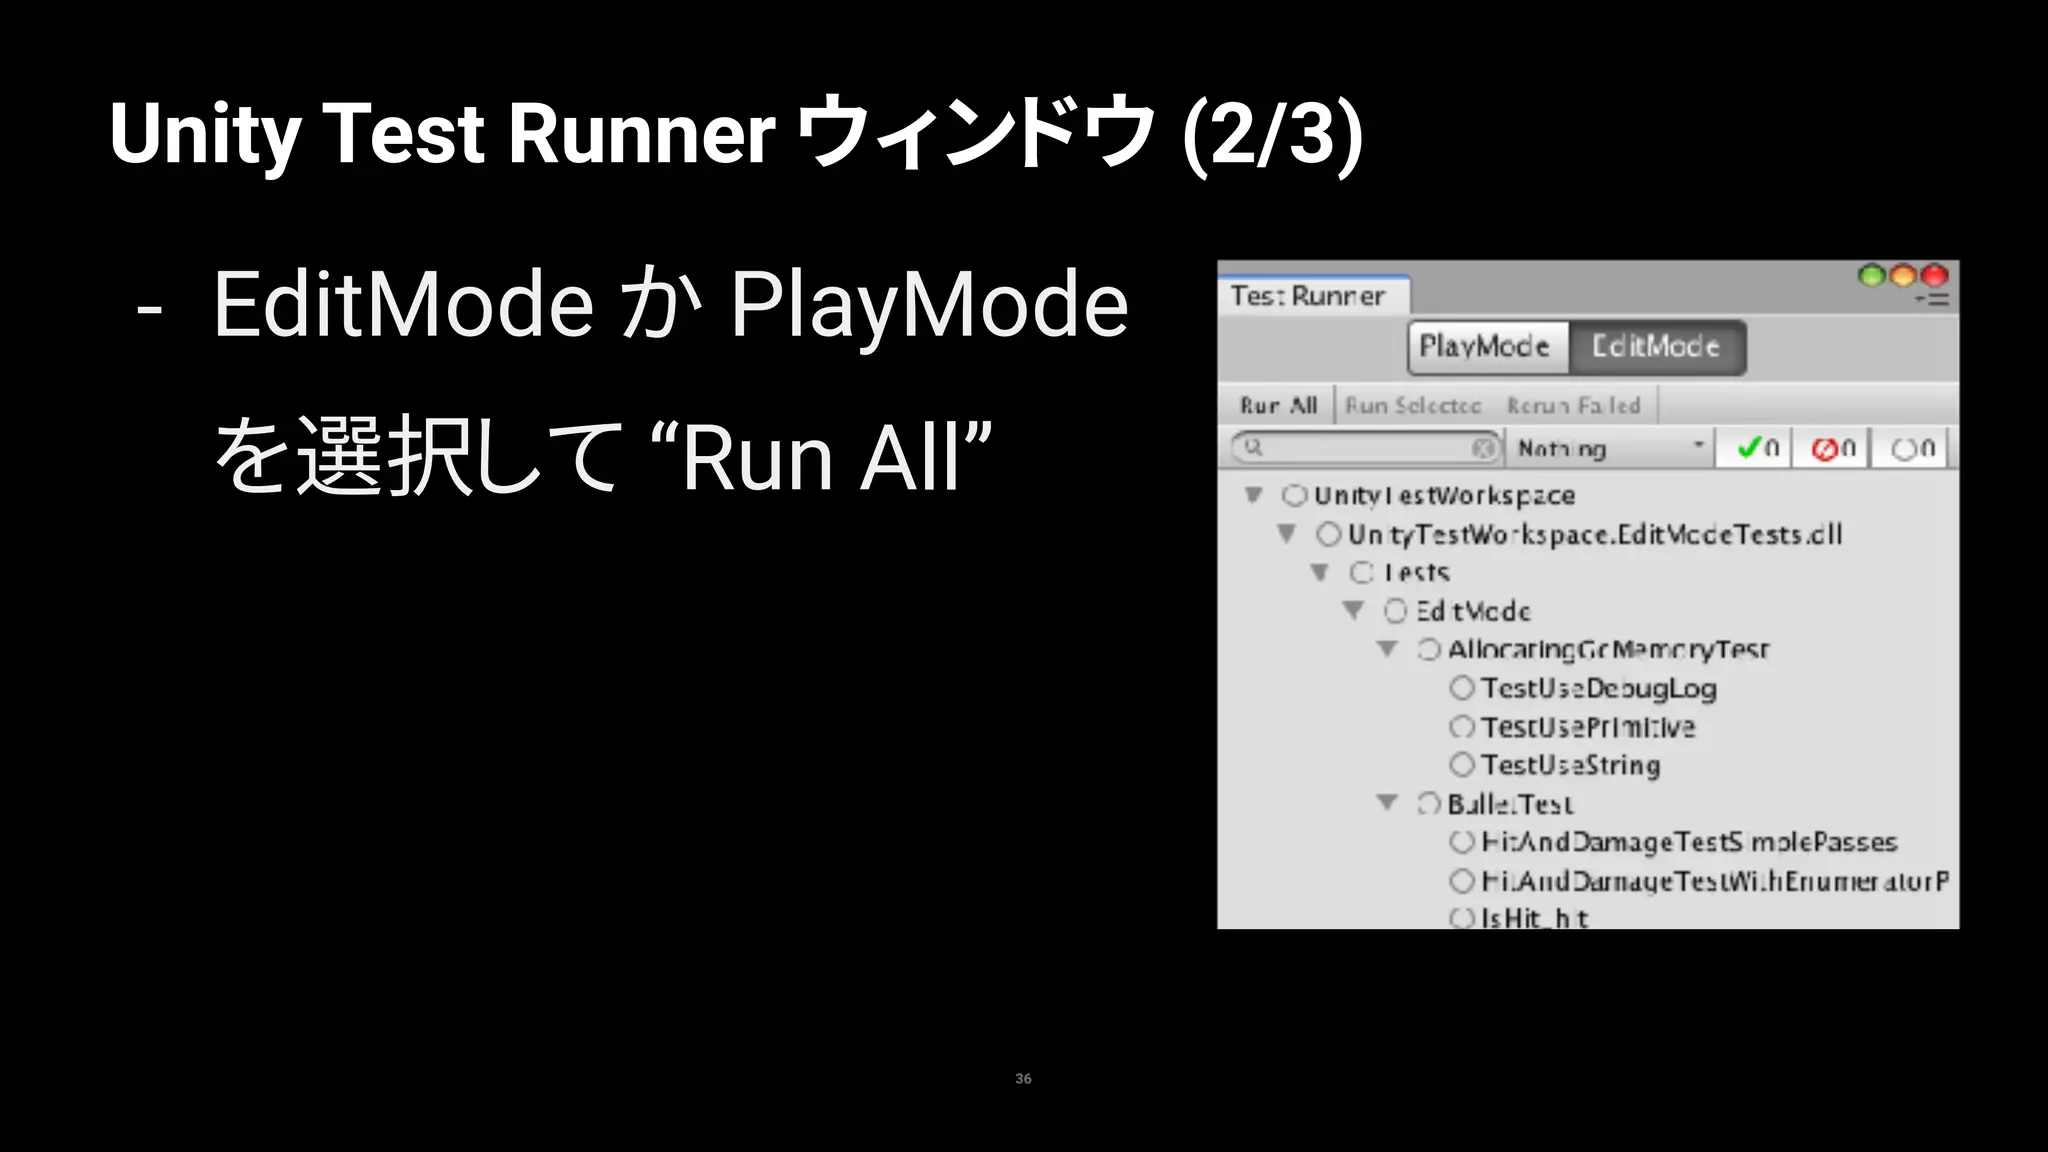Click magnifier icon in search field
Image resolution: width=2048 pixels, height=1152 pixels.
[1252, 447]
